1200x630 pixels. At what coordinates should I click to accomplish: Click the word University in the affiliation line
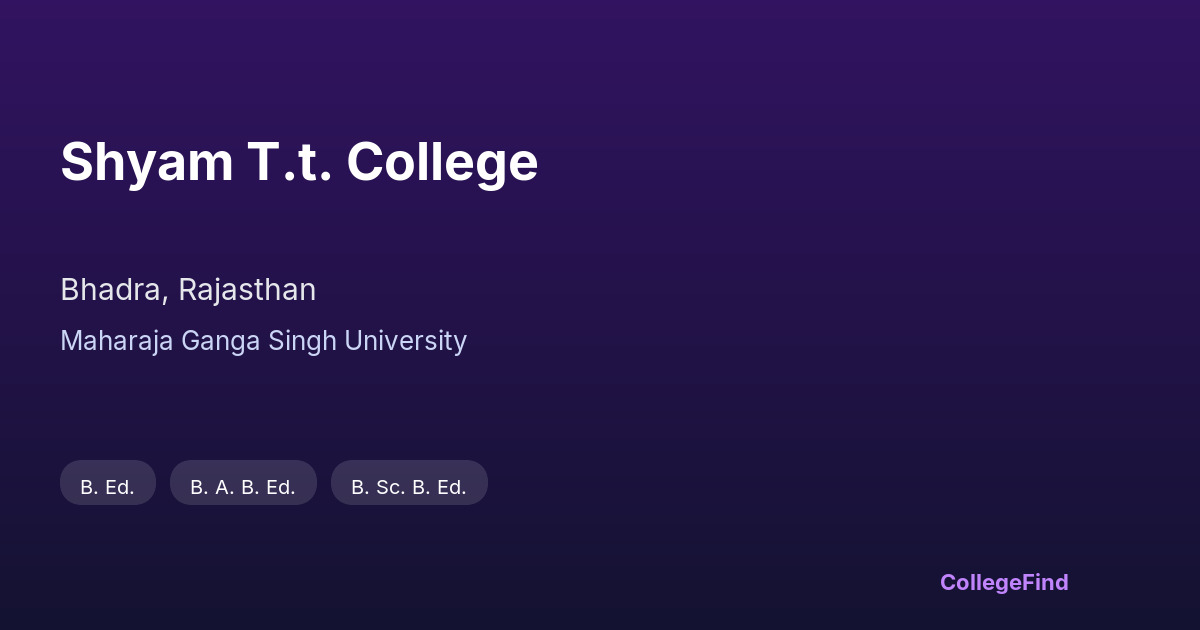click(x=405, y=341)
